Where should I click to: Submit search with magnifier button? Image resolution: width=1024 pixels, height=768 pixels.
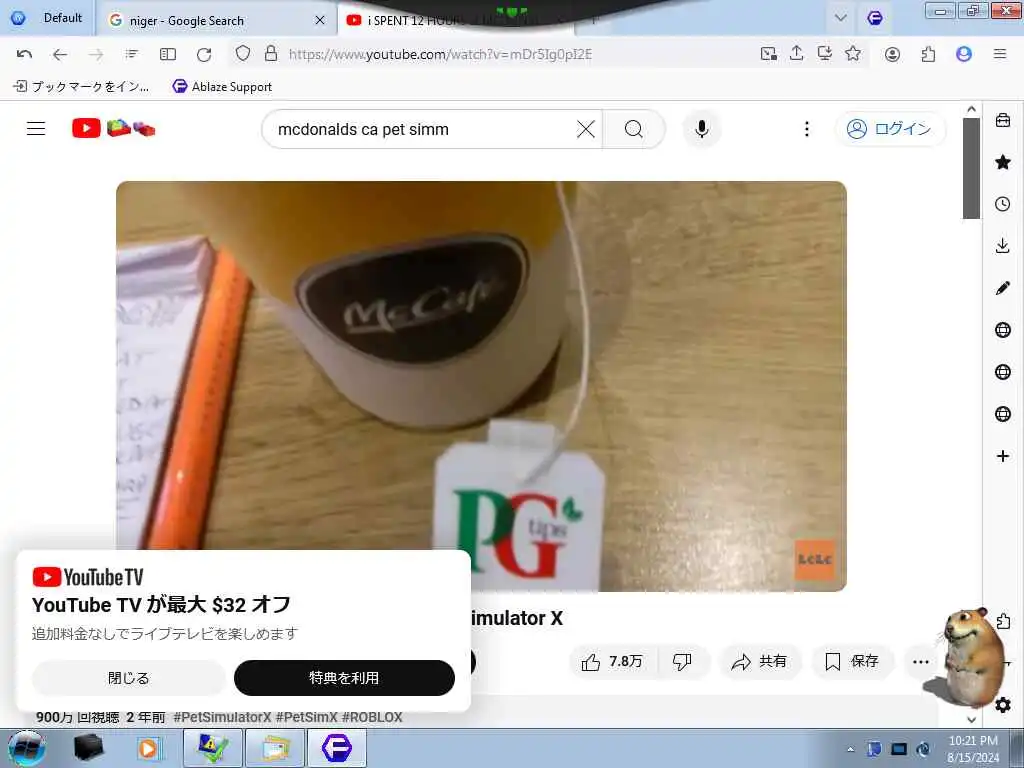click(x=634, y=129)
